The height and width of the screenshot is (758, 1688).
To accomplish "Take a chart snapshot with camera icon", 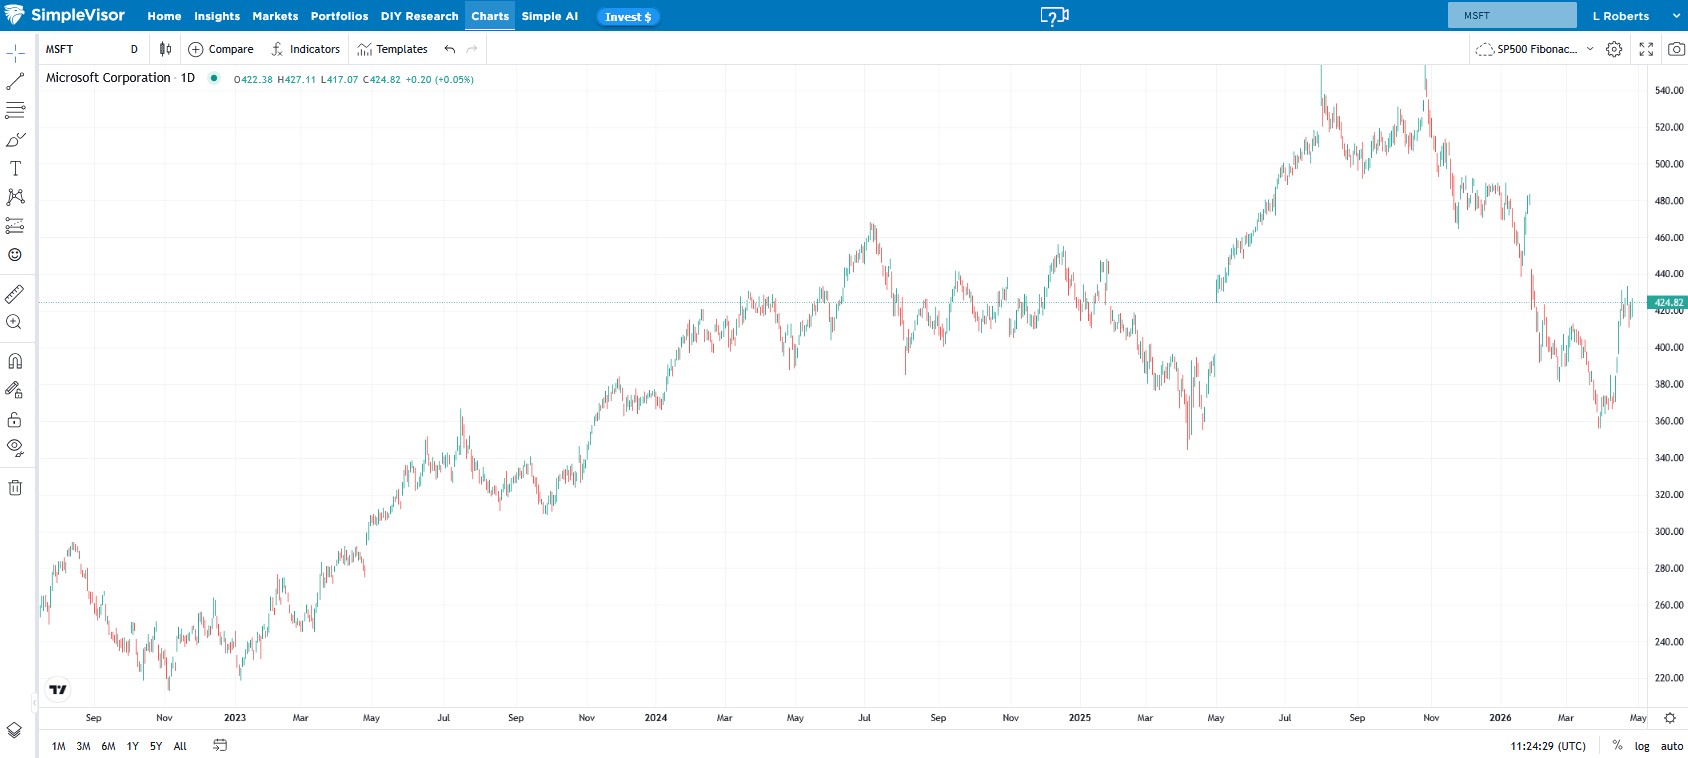I will click(1676, 49).
